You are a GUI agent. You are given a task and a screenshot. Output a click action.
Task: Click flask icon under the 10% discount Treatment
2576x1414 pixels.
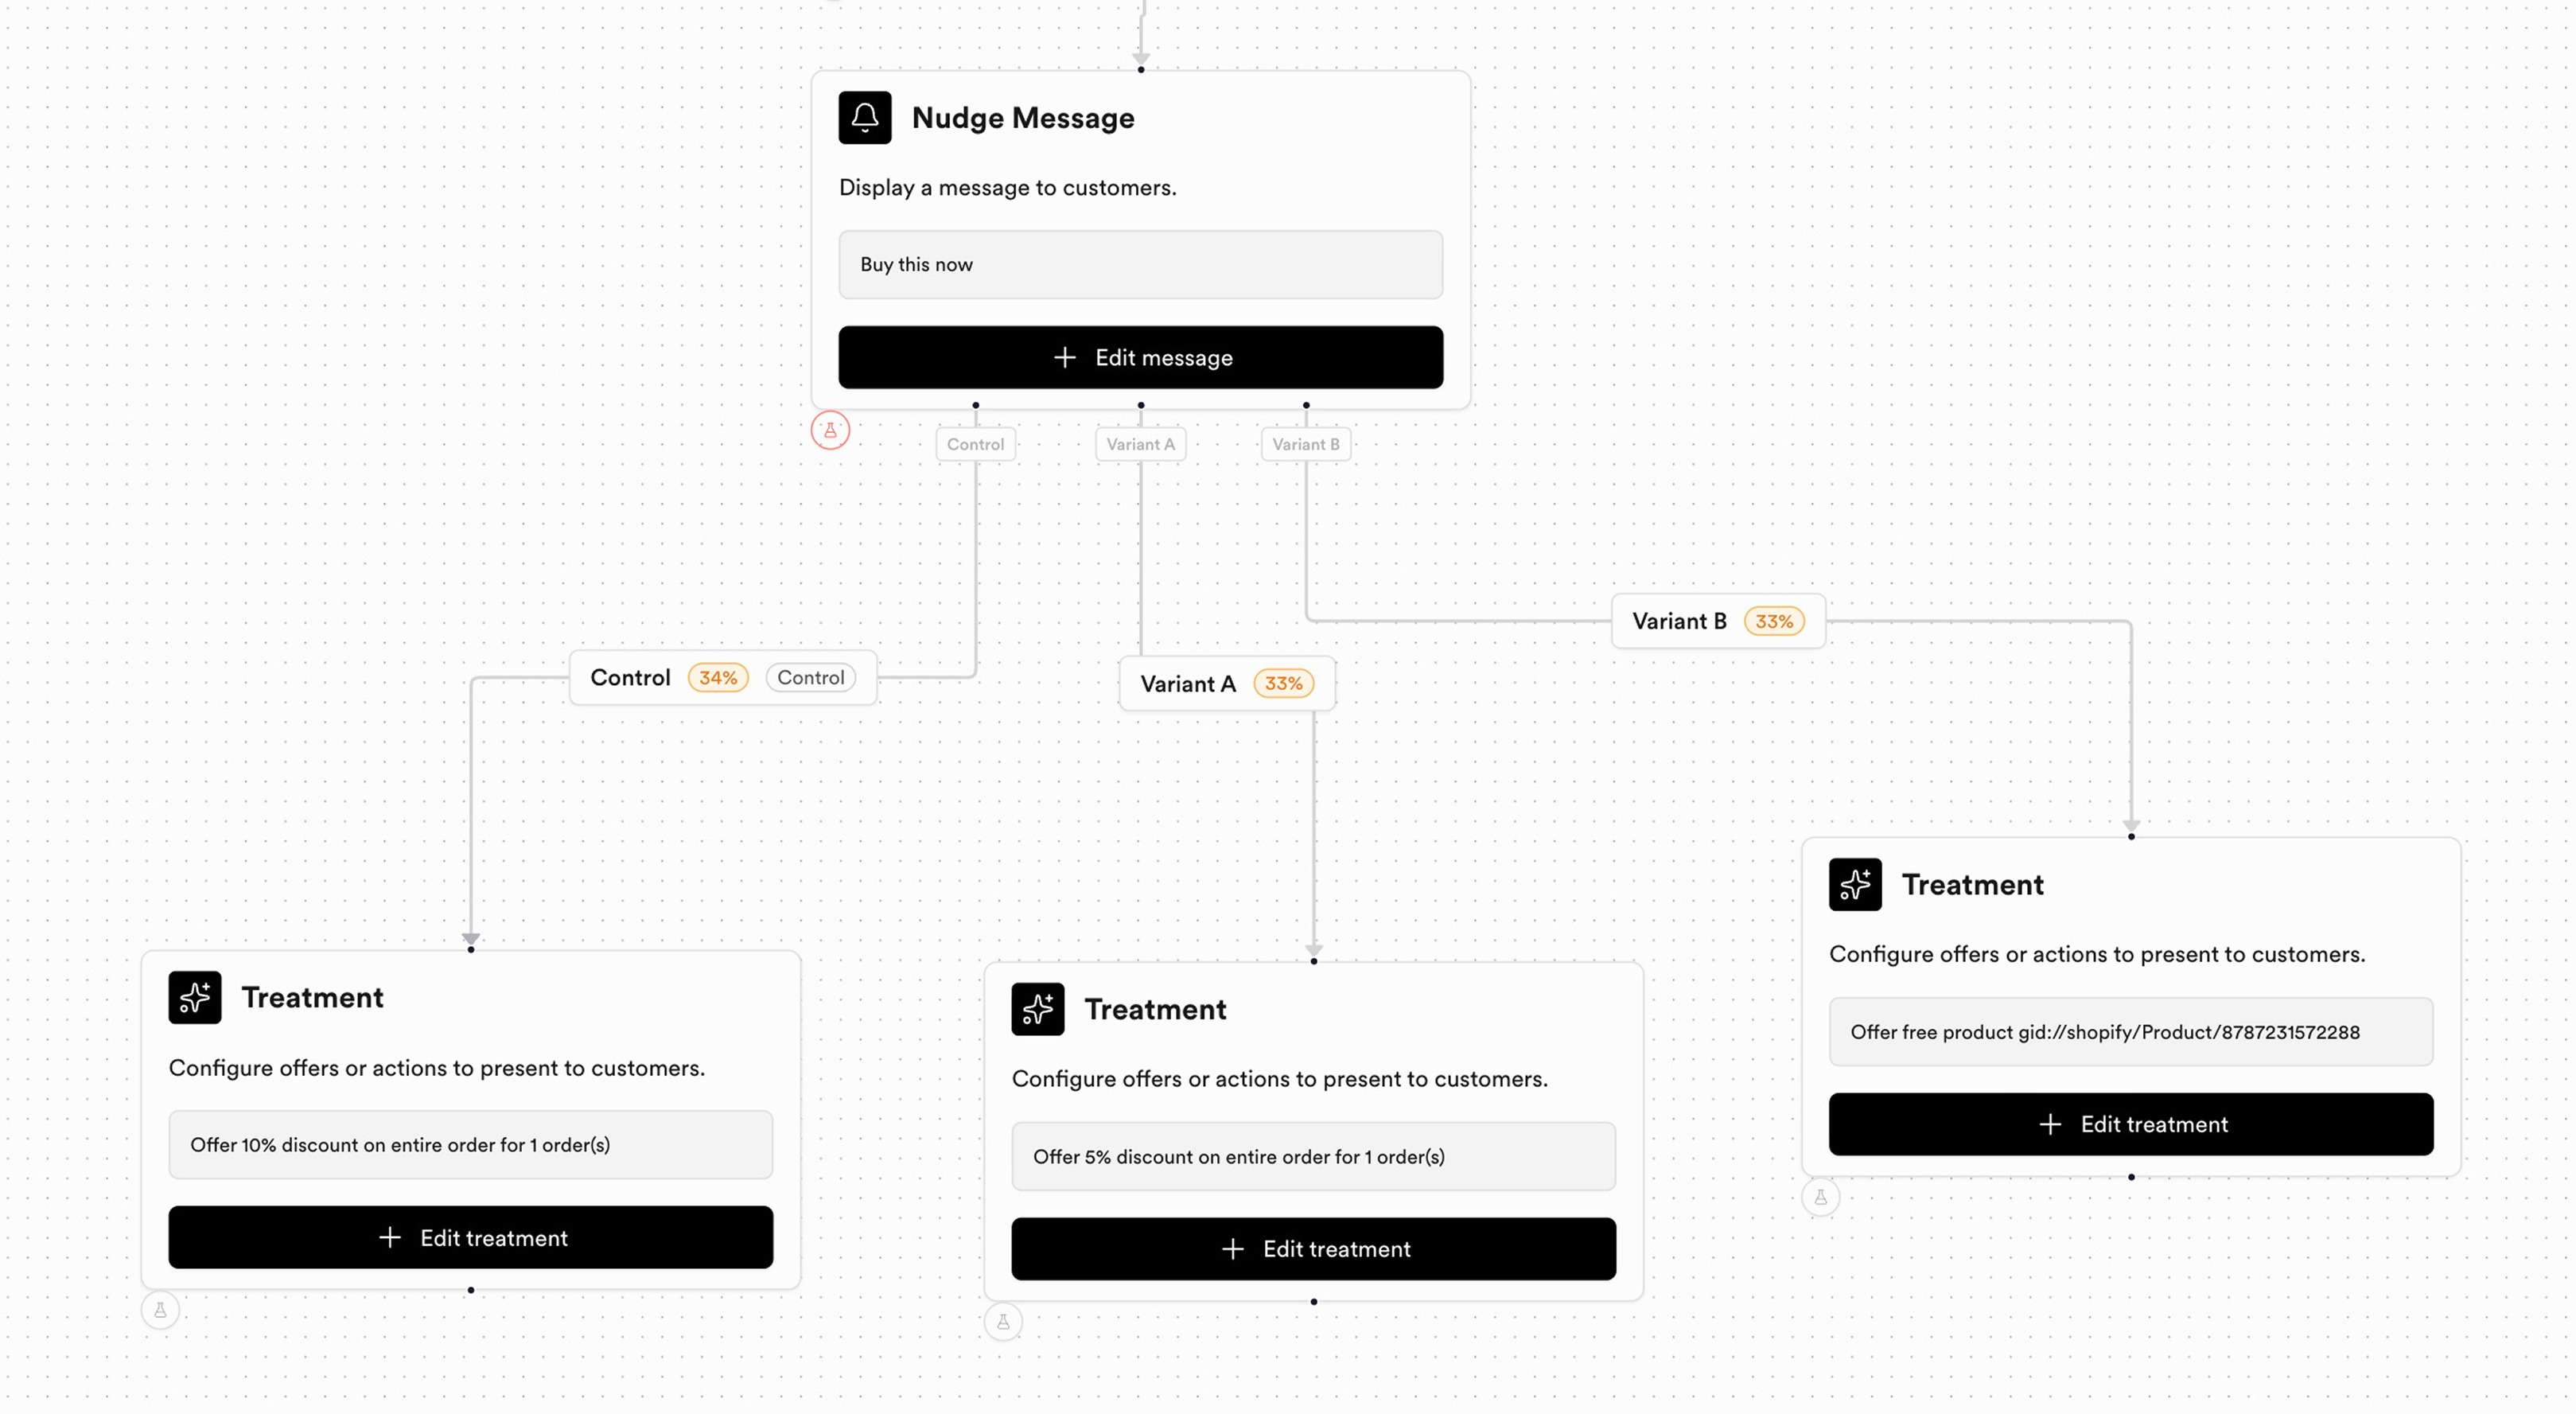pos(160,1310)
